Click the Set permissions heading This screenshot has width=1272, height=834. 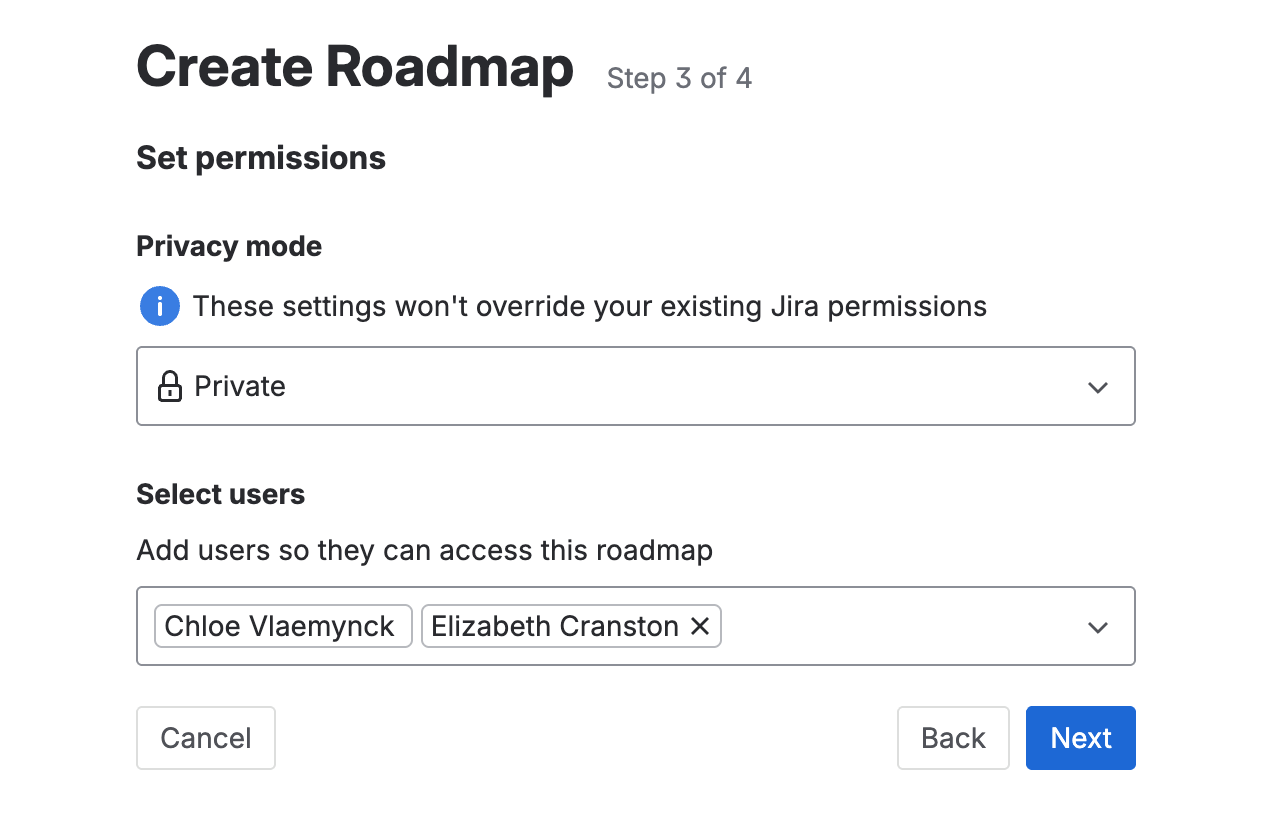[x=260, y=157]
